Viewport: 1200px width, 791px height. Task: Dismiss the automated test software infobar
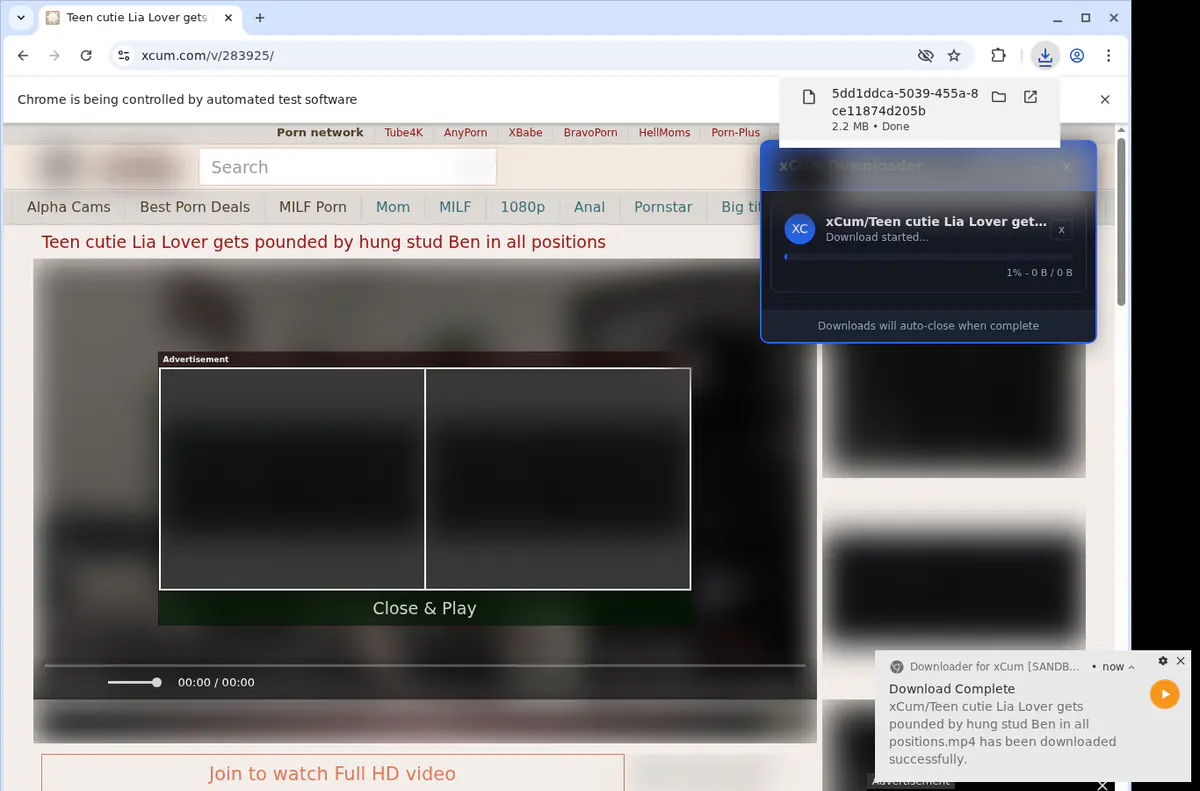click(x=1105, y=99)
